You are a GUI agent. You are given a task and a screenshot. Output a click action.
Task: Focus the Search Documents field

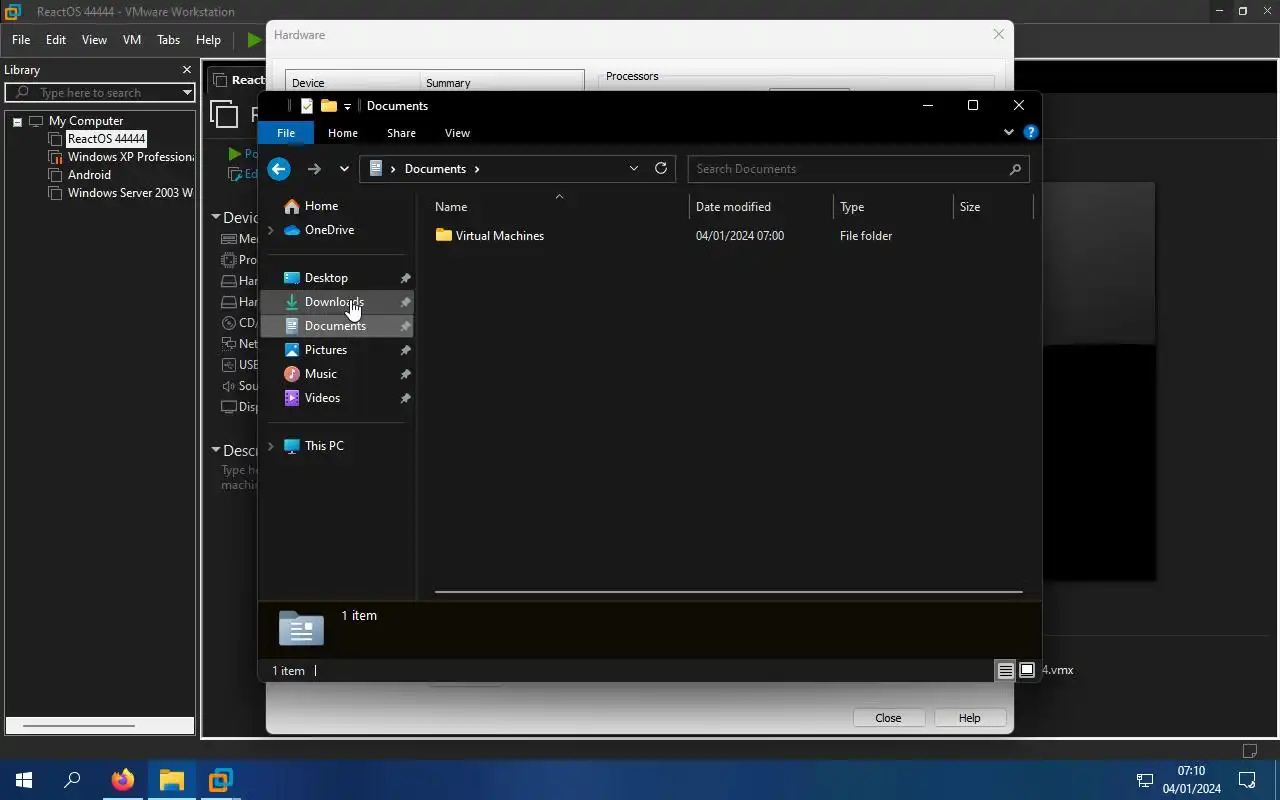[x=858, y=169]
